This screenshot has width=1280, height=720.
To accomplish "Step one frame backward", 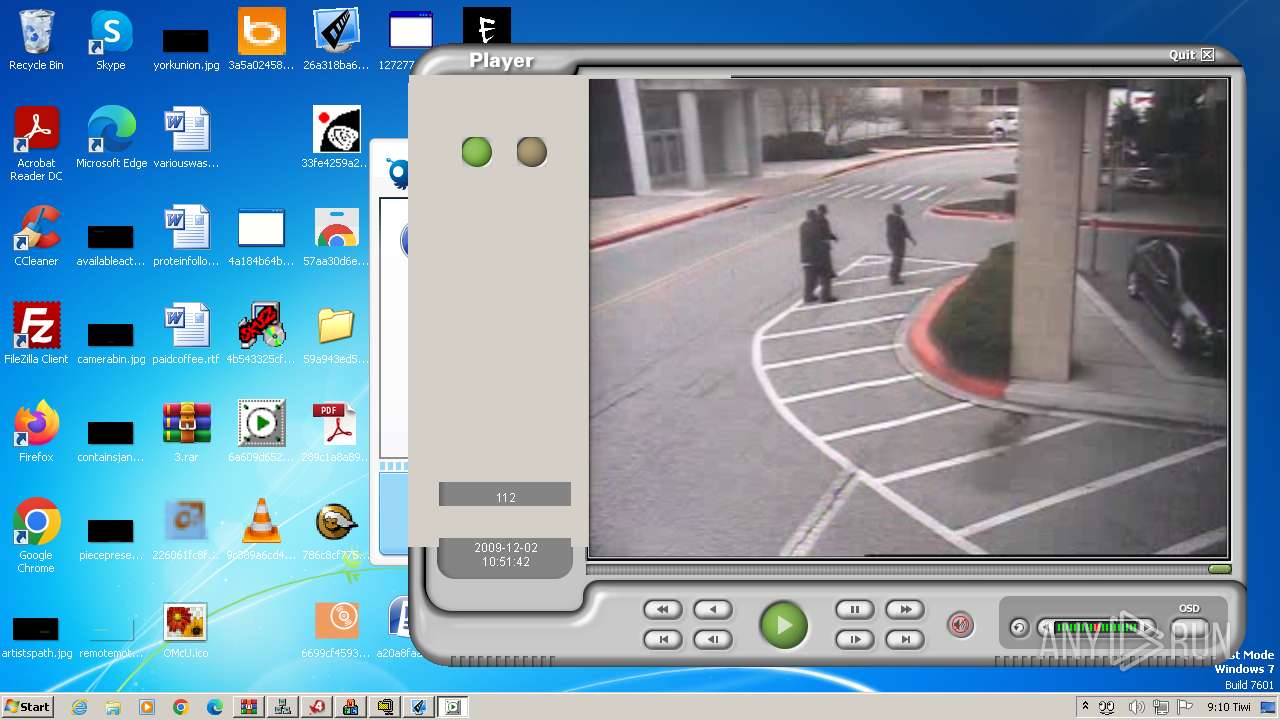I will [713, 639].
